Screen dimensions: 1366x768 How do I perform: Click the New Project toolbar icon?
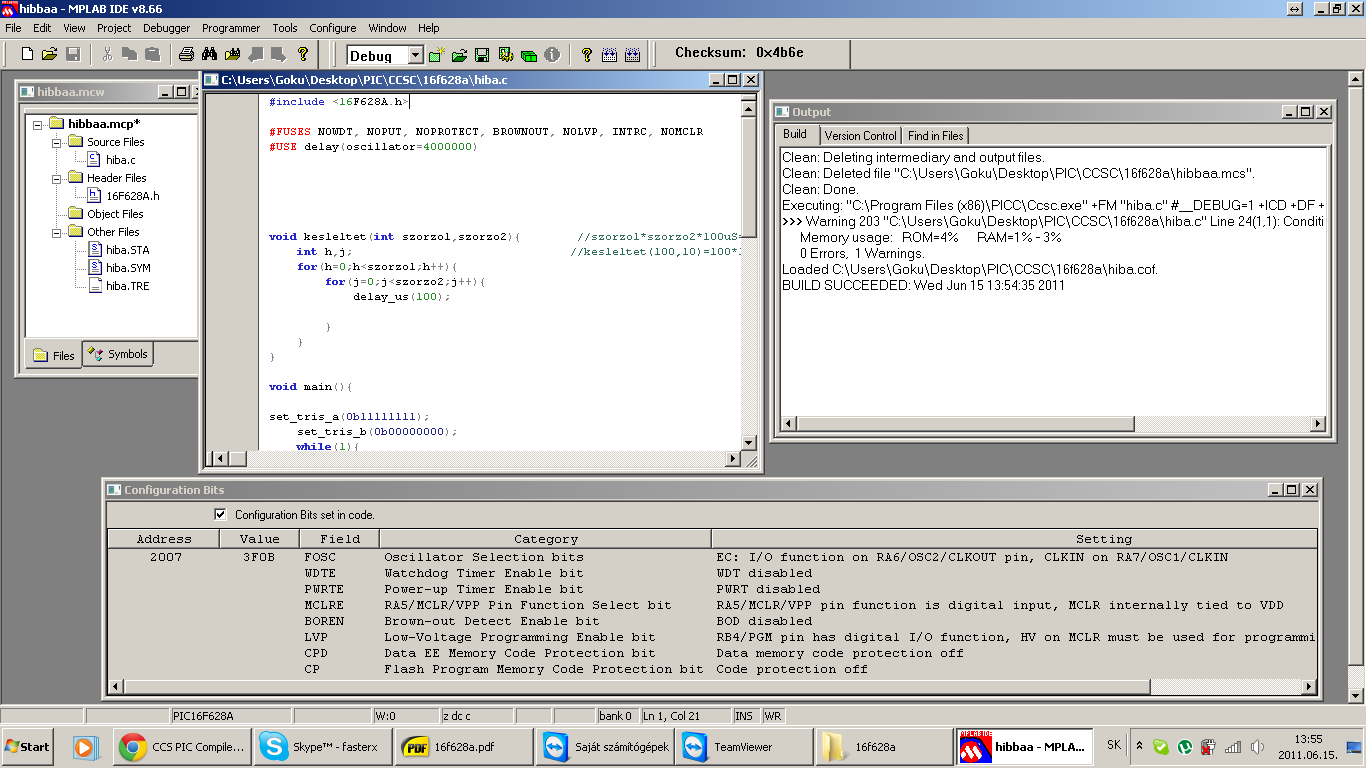(437, 55)
